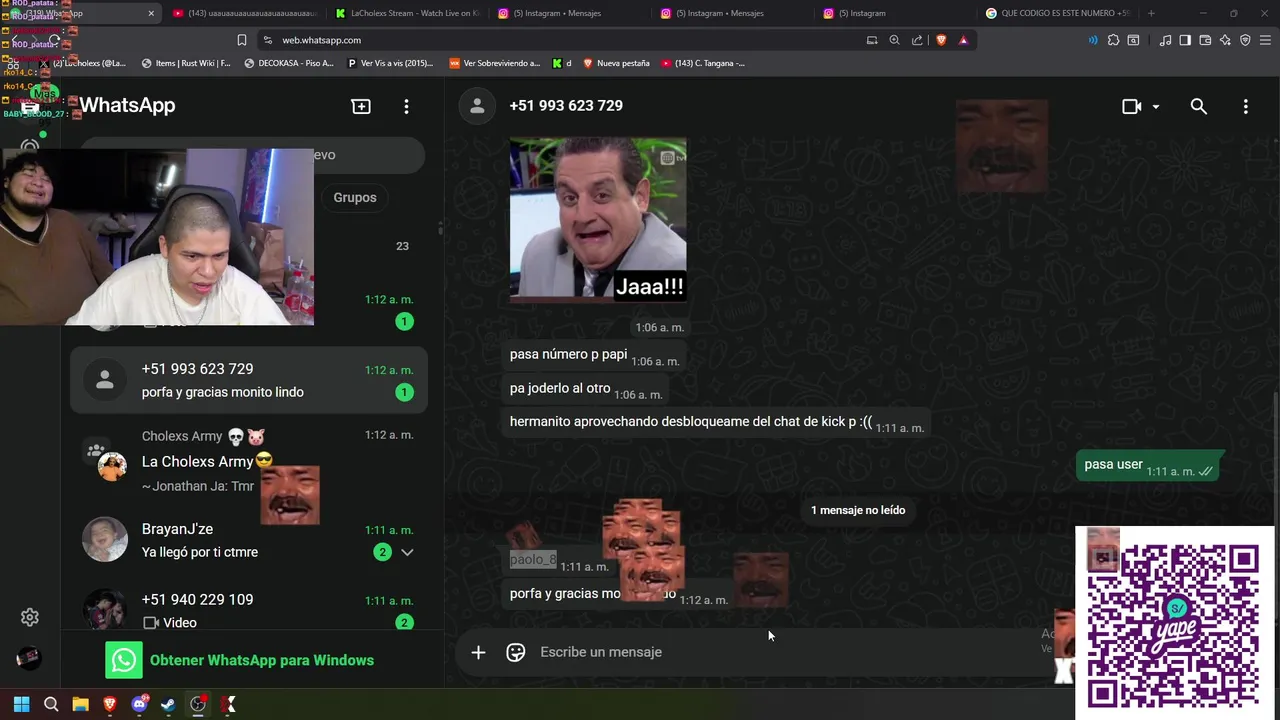This screenshot has height=720, width=1280.
Task: Open 'DECOKASA - Piso A...' bookmark
Action: pos(289,63)
